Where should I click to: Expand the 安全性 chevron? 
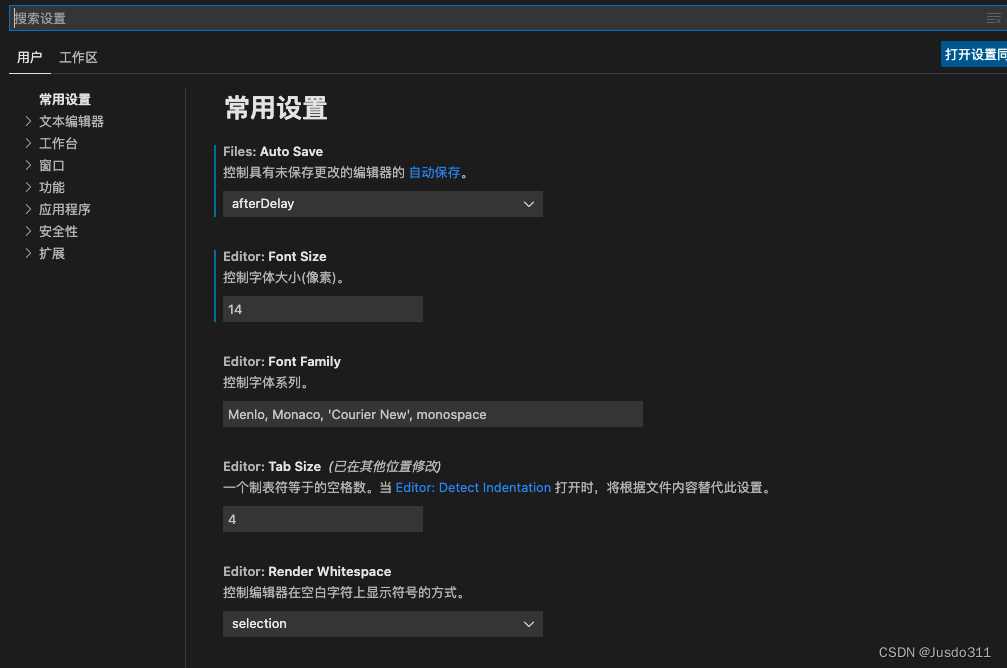28,231
